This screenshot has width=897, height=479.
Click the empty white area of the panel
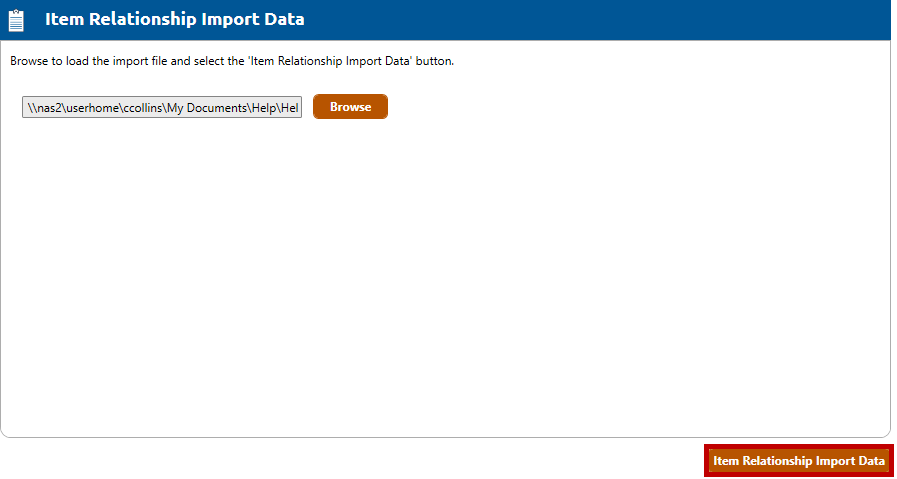[445, 280]
